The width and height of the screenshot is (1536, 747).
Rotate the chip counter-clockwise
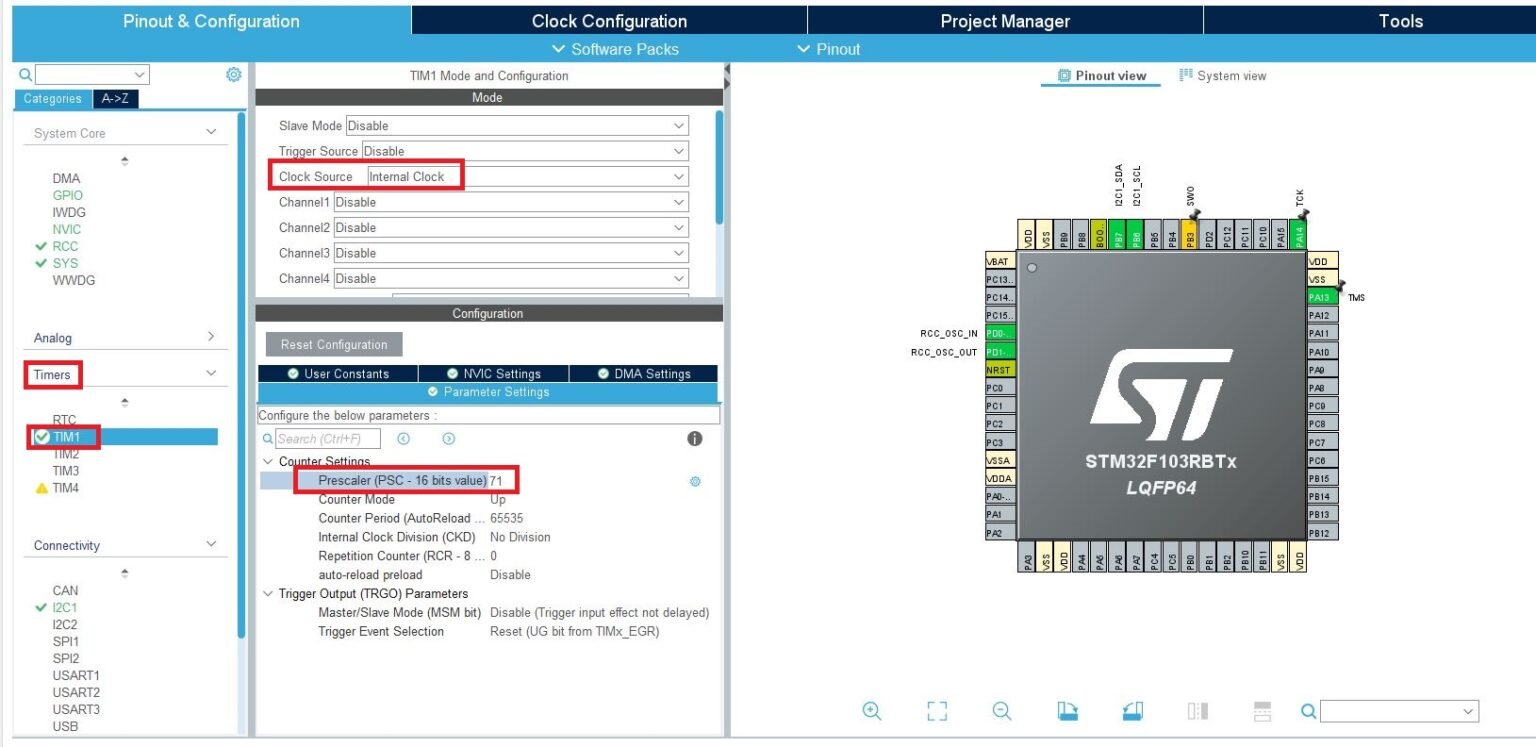[1131, 710]
